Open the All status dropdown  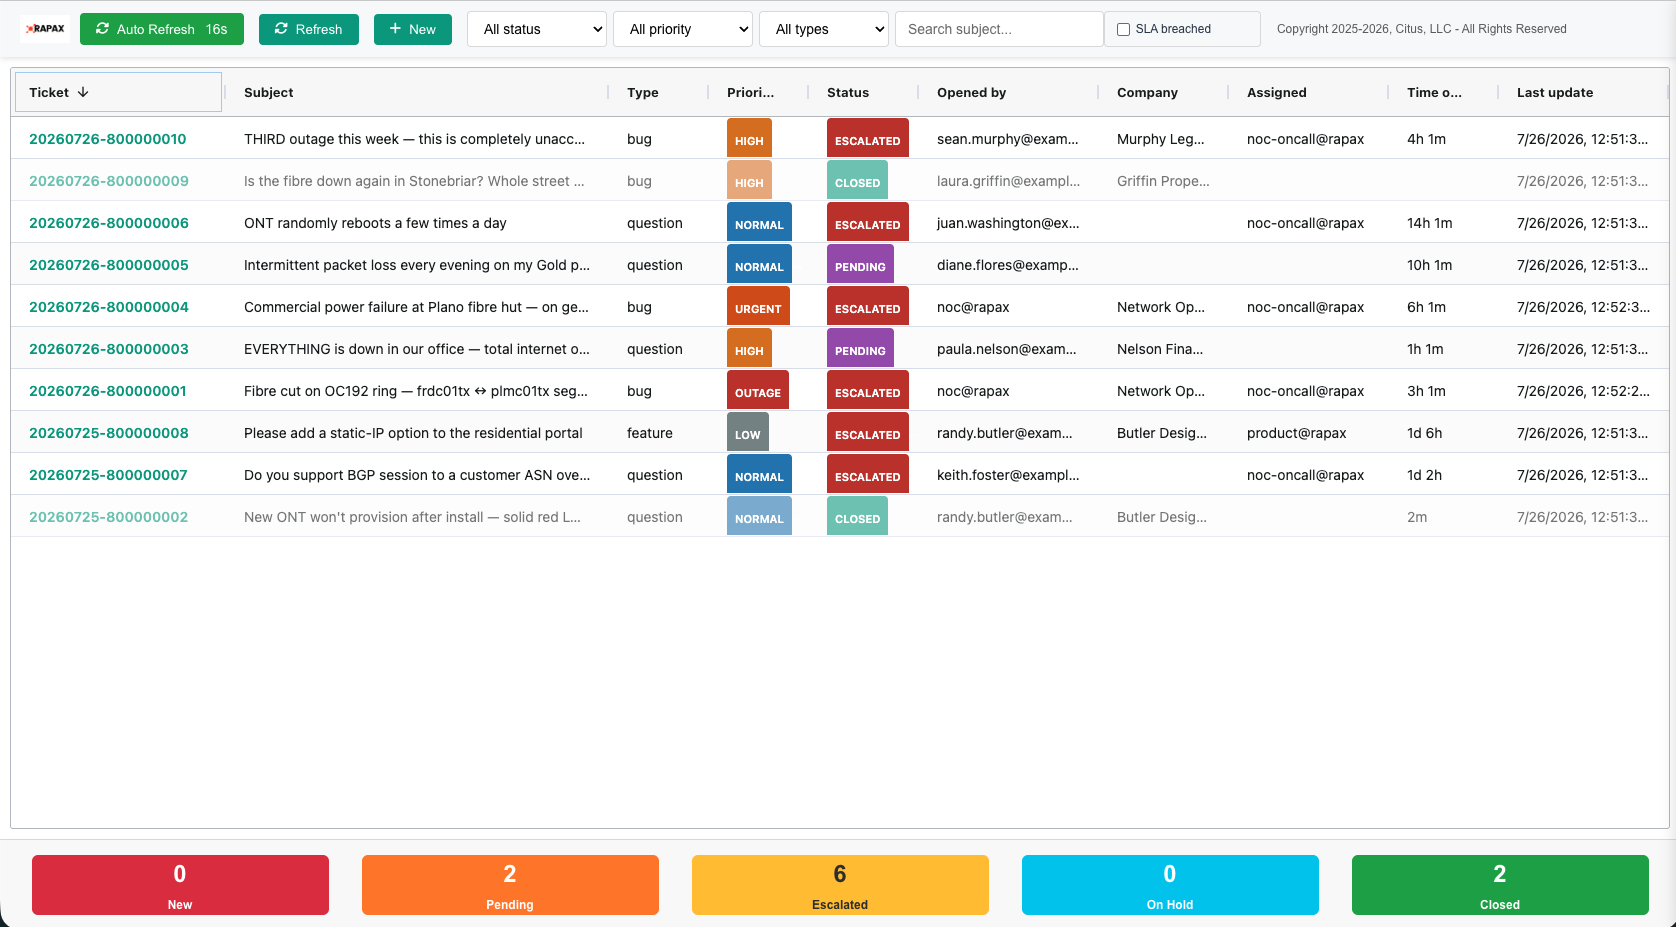[537, 29]
